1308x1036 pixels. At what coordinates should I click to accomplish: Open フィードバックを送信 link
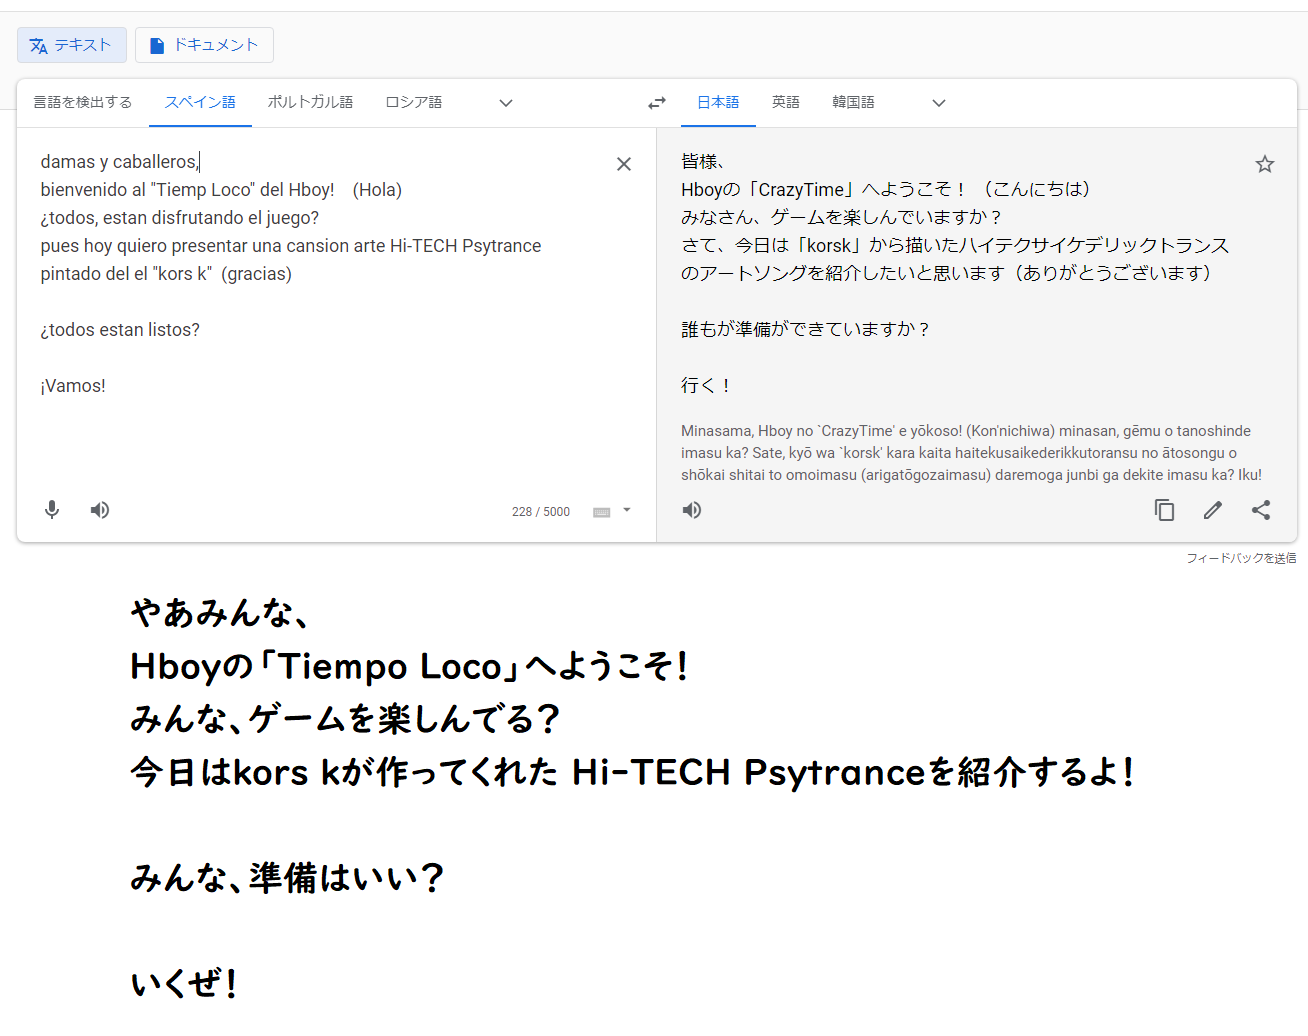click(1241, 558)
